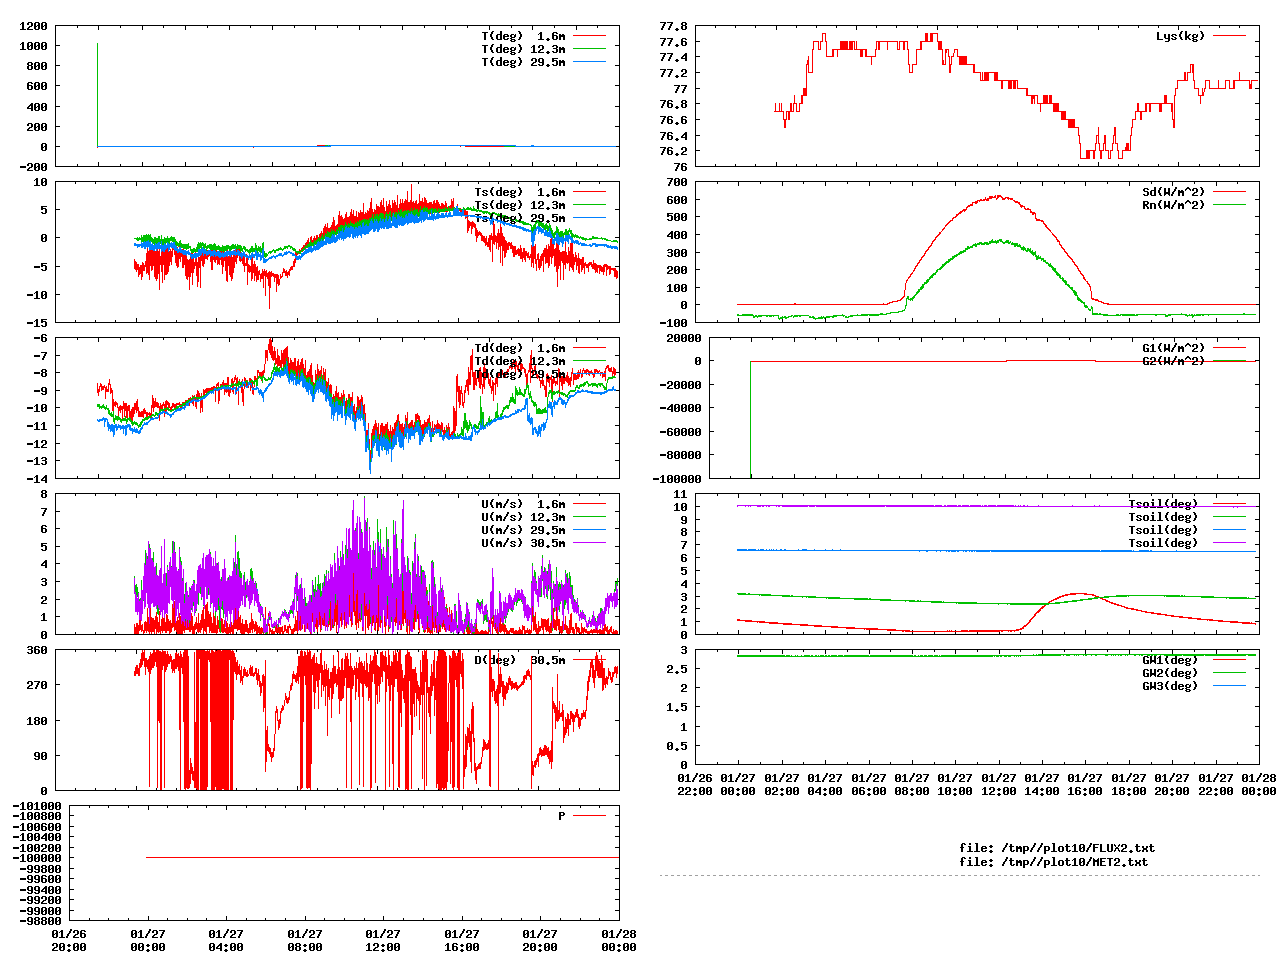Screen dimensions: 1280x960
Task: Click the 'GW2(deg)' legend label
Action: click(1170, 673)
